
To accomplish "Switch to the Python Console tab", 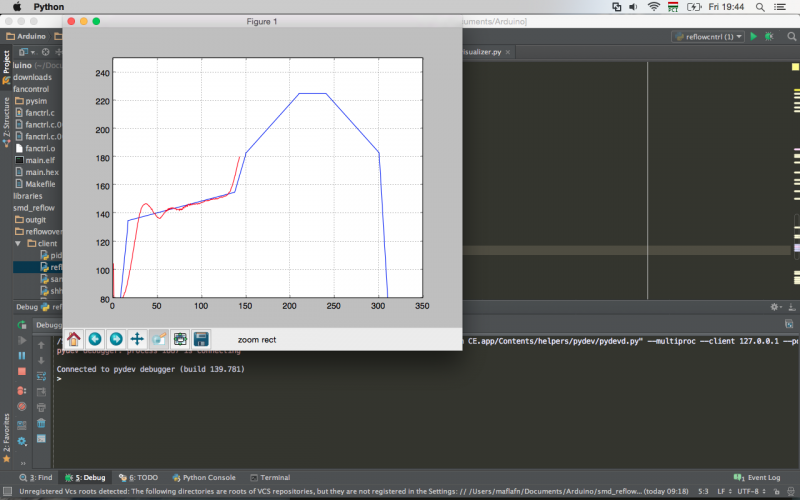I will (204, 478).
